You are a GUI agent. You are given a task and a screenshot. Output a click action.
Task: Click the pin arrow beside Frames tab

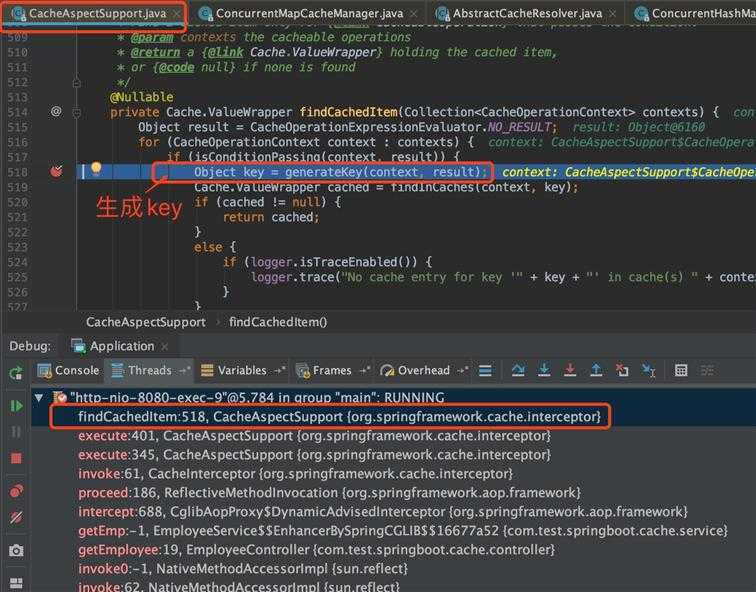click(x=364, y=370)
